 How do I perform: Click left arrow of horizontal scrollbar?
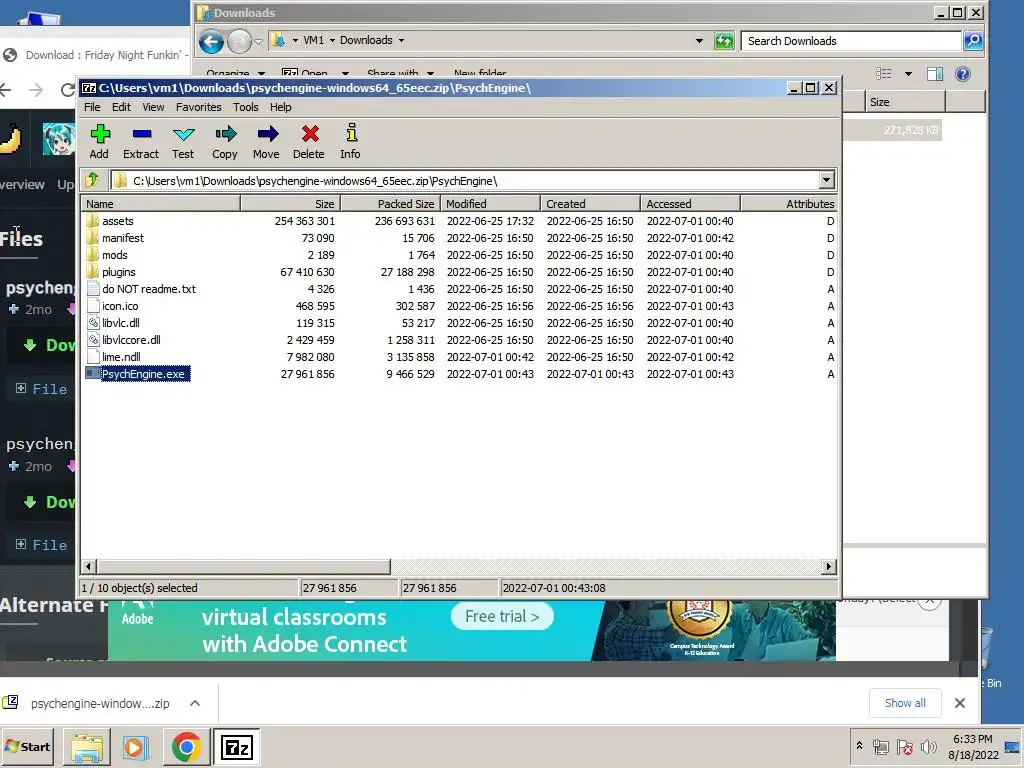click(x=89, y=566)
